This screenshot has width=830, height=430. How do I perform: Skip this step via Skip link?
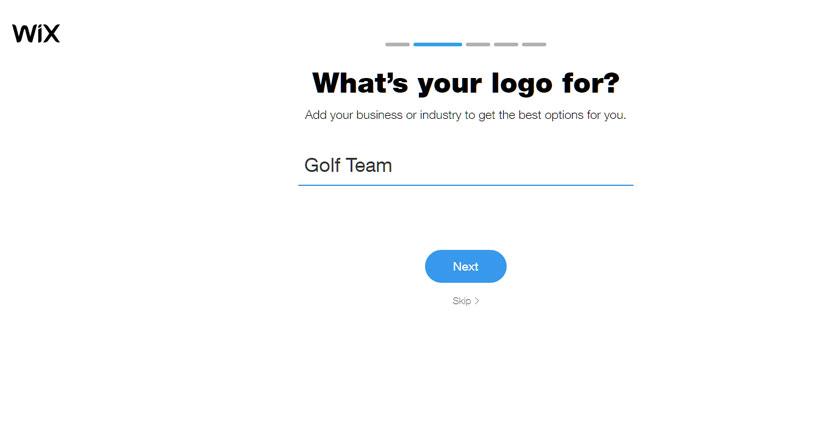point(466,301)
